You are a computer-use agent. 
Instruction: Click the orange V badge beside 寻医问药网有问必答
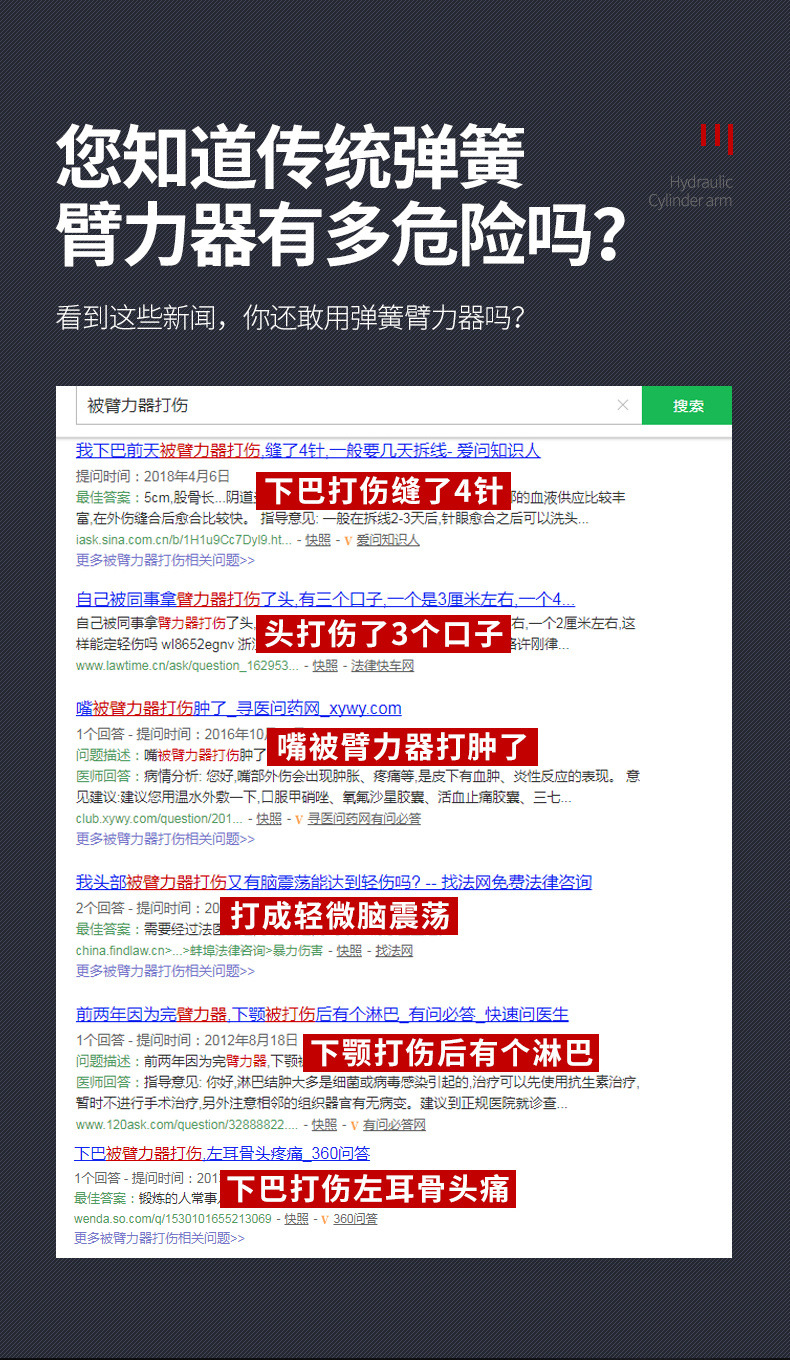pyautogui.click(x=299, y=818)
